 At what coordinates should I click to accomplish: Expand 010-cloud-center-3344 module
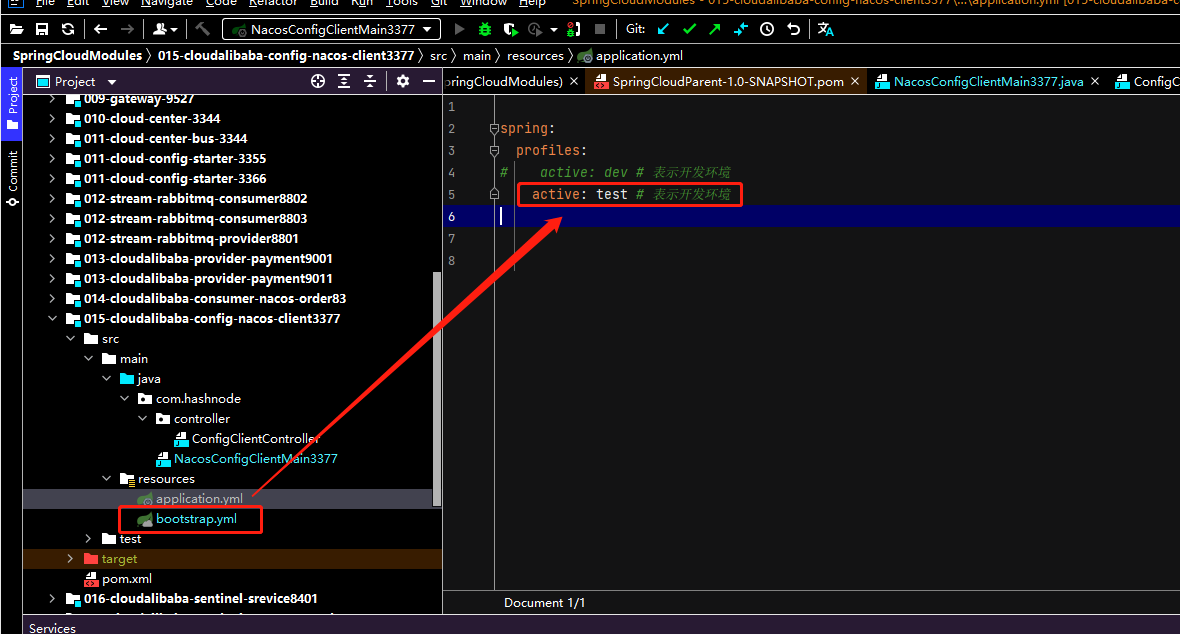[52, 118]
